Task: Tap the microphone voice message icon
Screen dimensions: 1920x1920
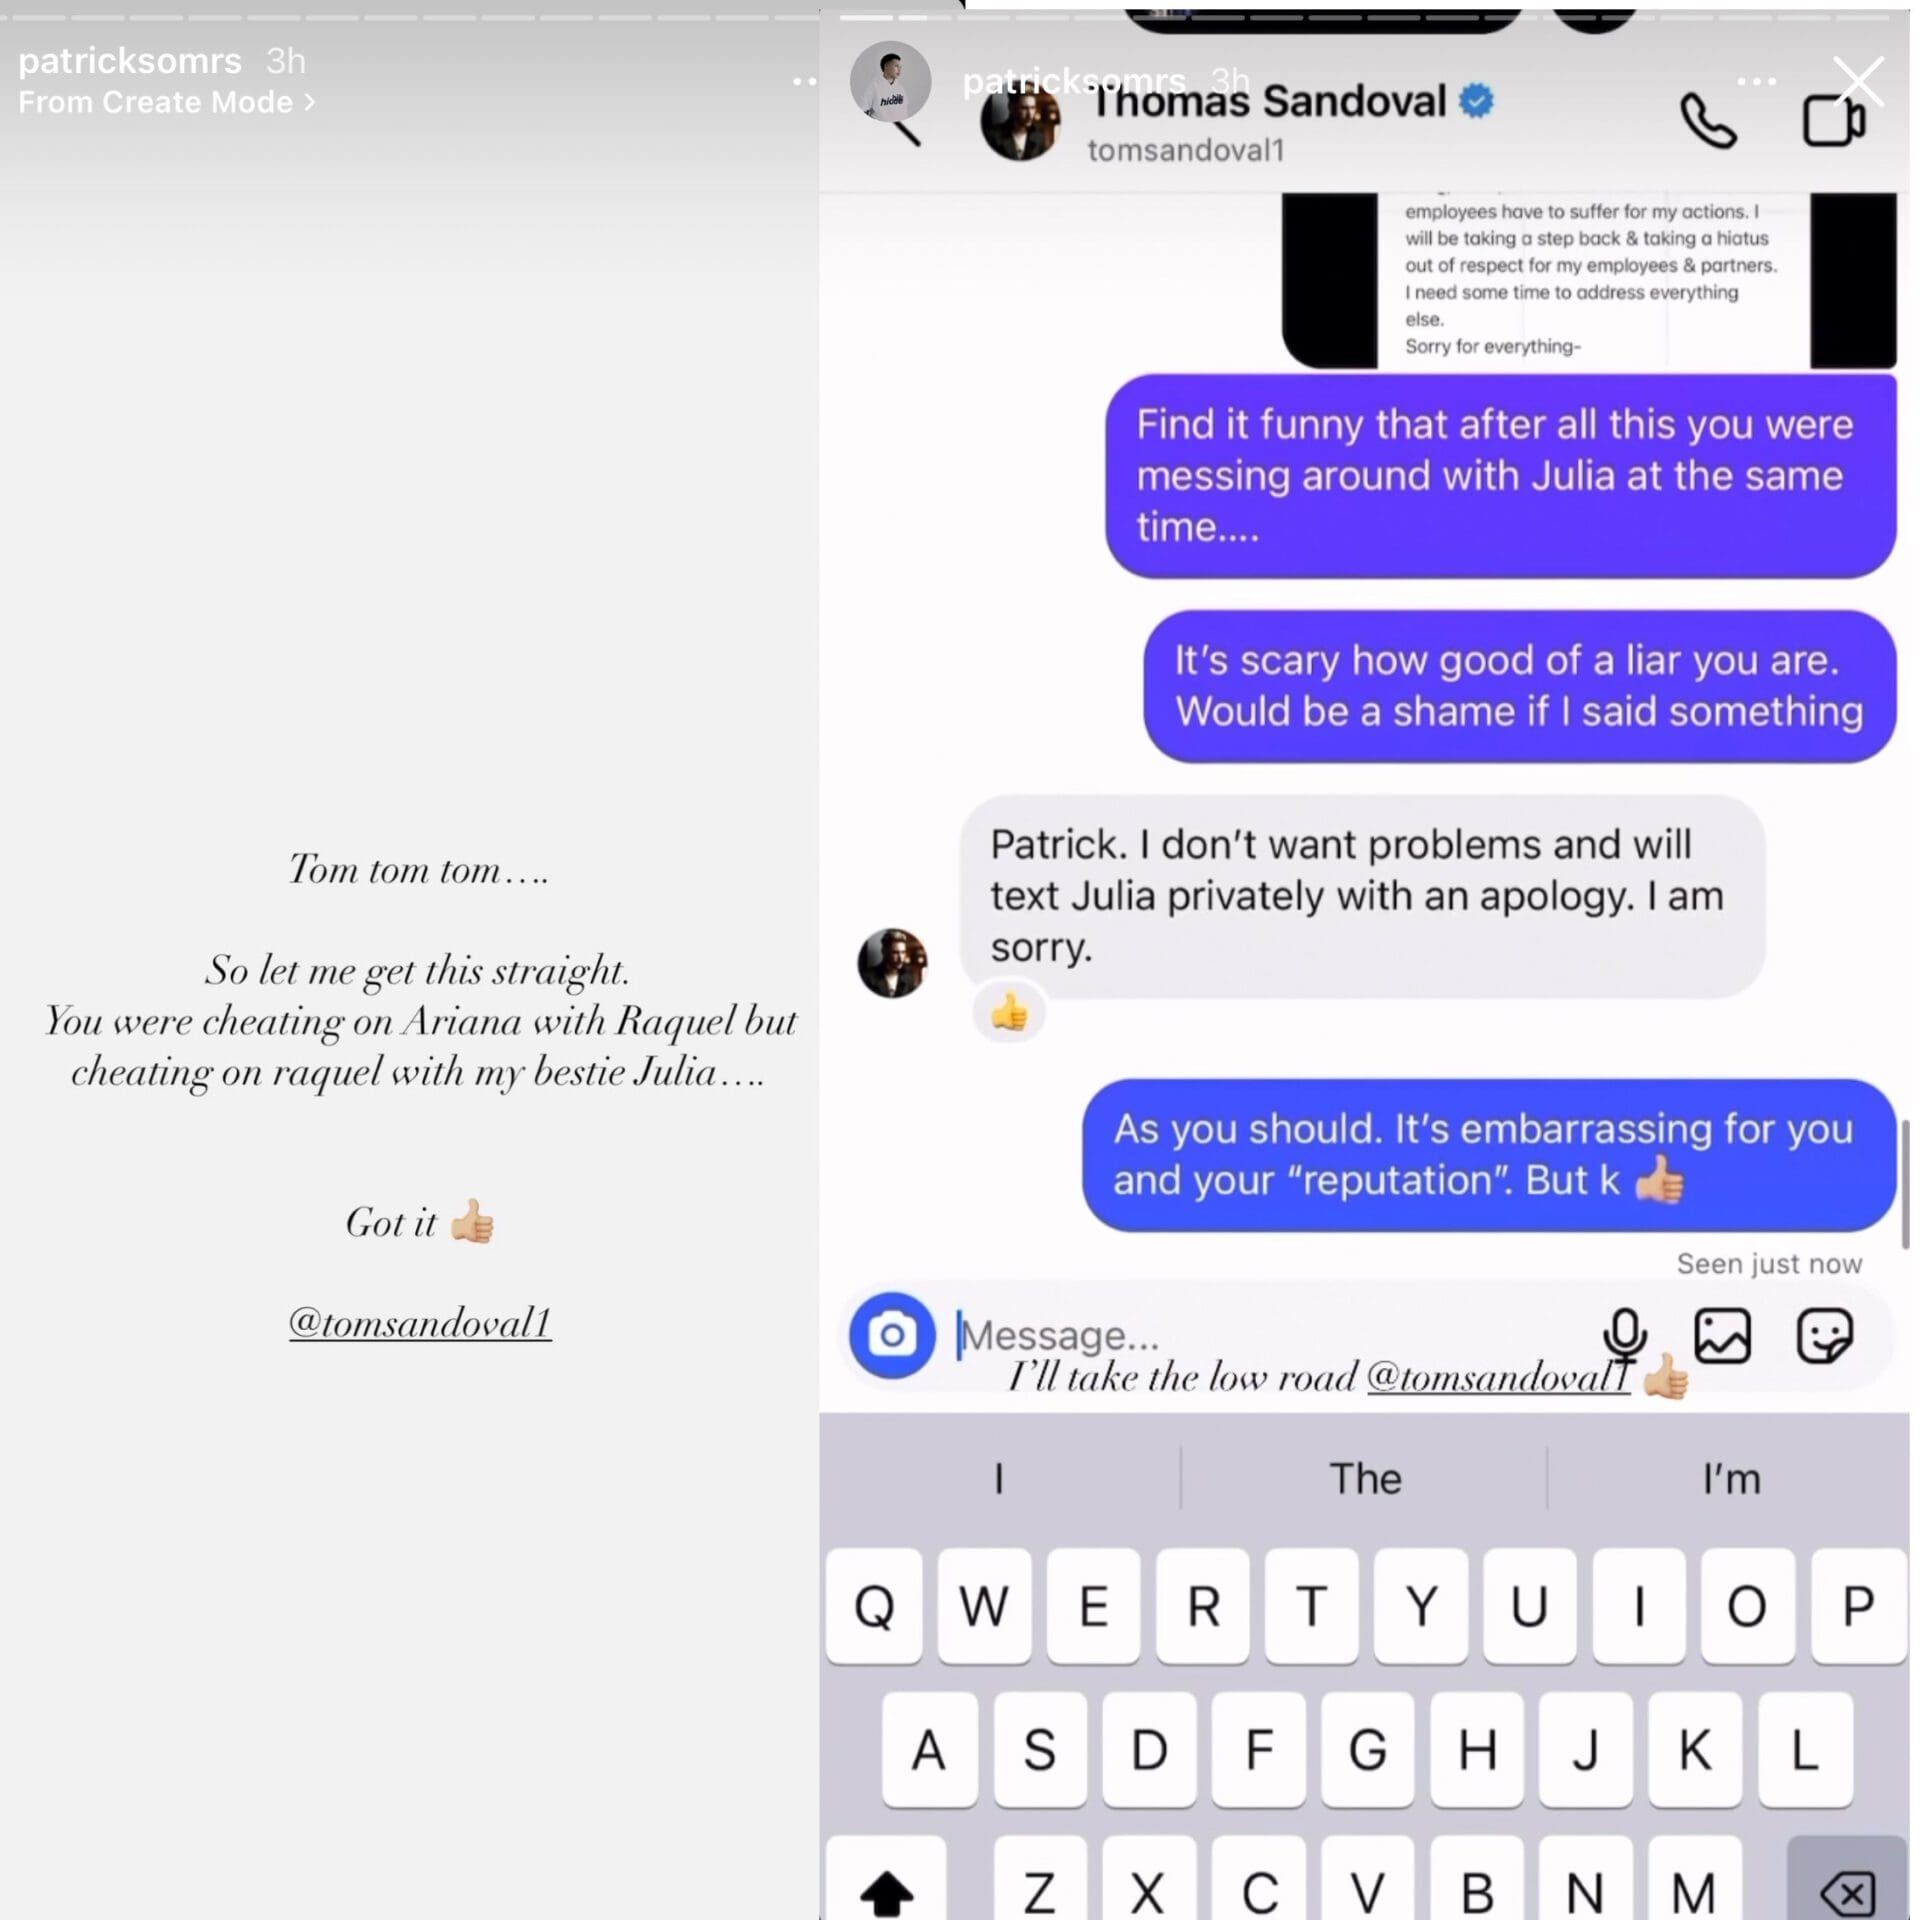Action: [x=1624, y=1336]
